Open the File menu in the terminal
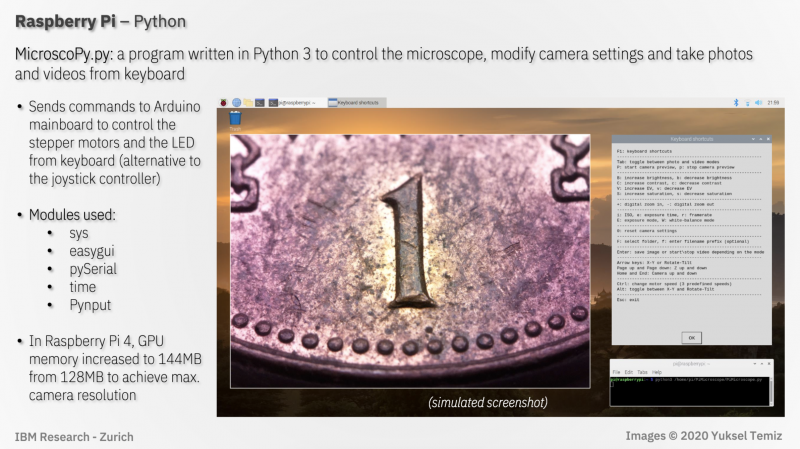 (x=617, y=372)
